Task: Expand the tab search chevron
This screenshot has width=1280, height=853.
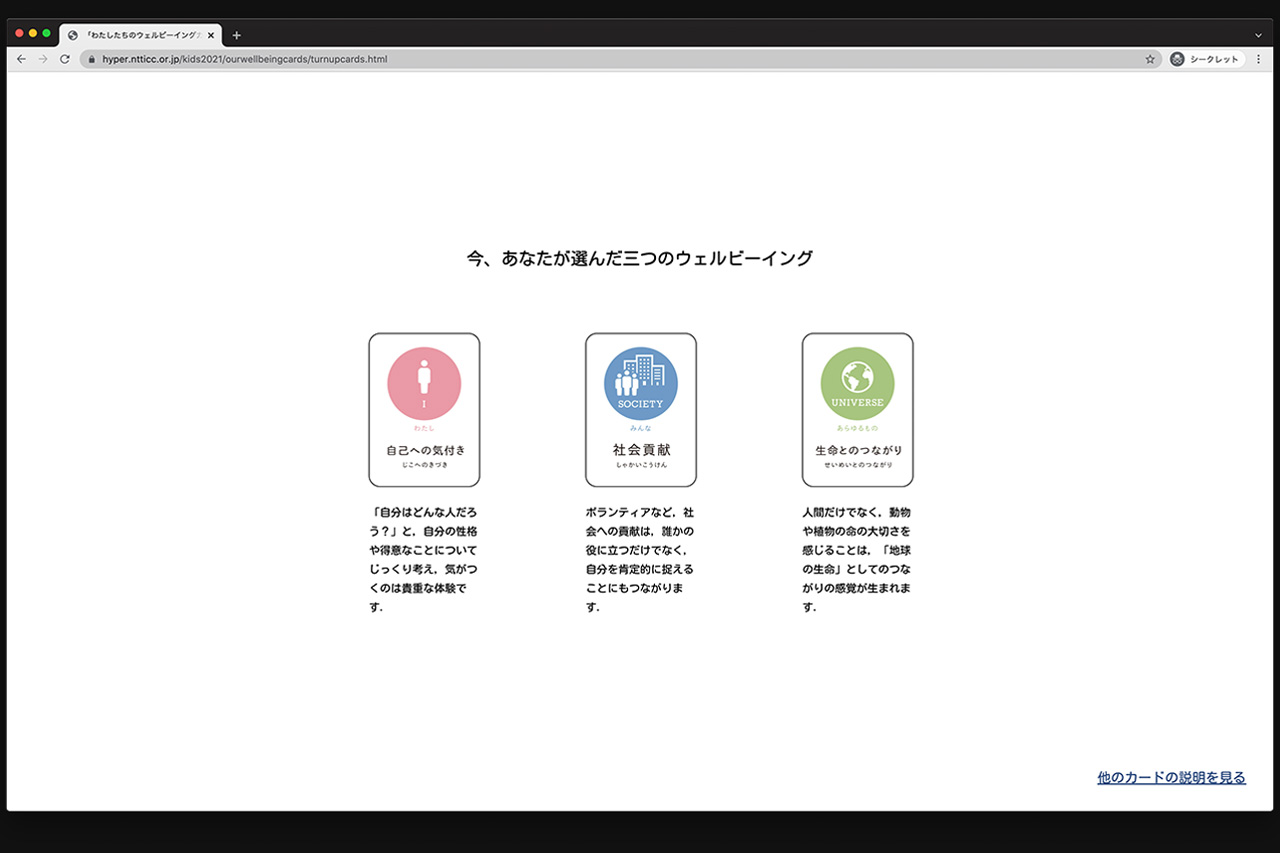Action: [1258, 35]
